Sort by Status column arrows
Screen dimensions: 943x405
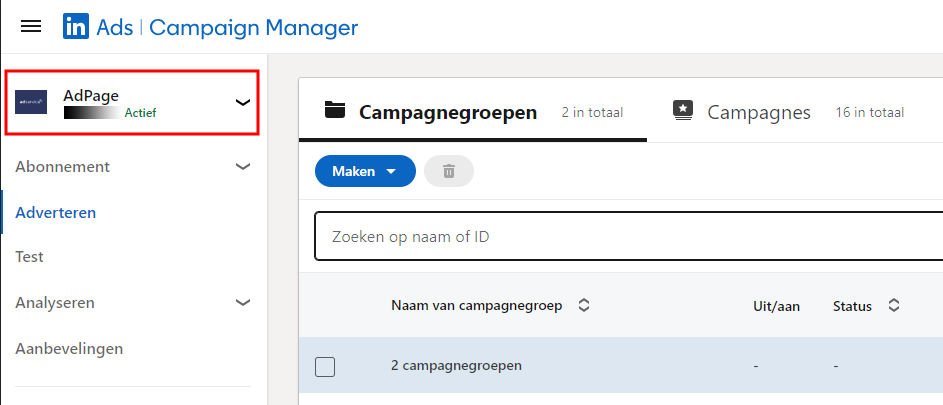coord(894,305)
